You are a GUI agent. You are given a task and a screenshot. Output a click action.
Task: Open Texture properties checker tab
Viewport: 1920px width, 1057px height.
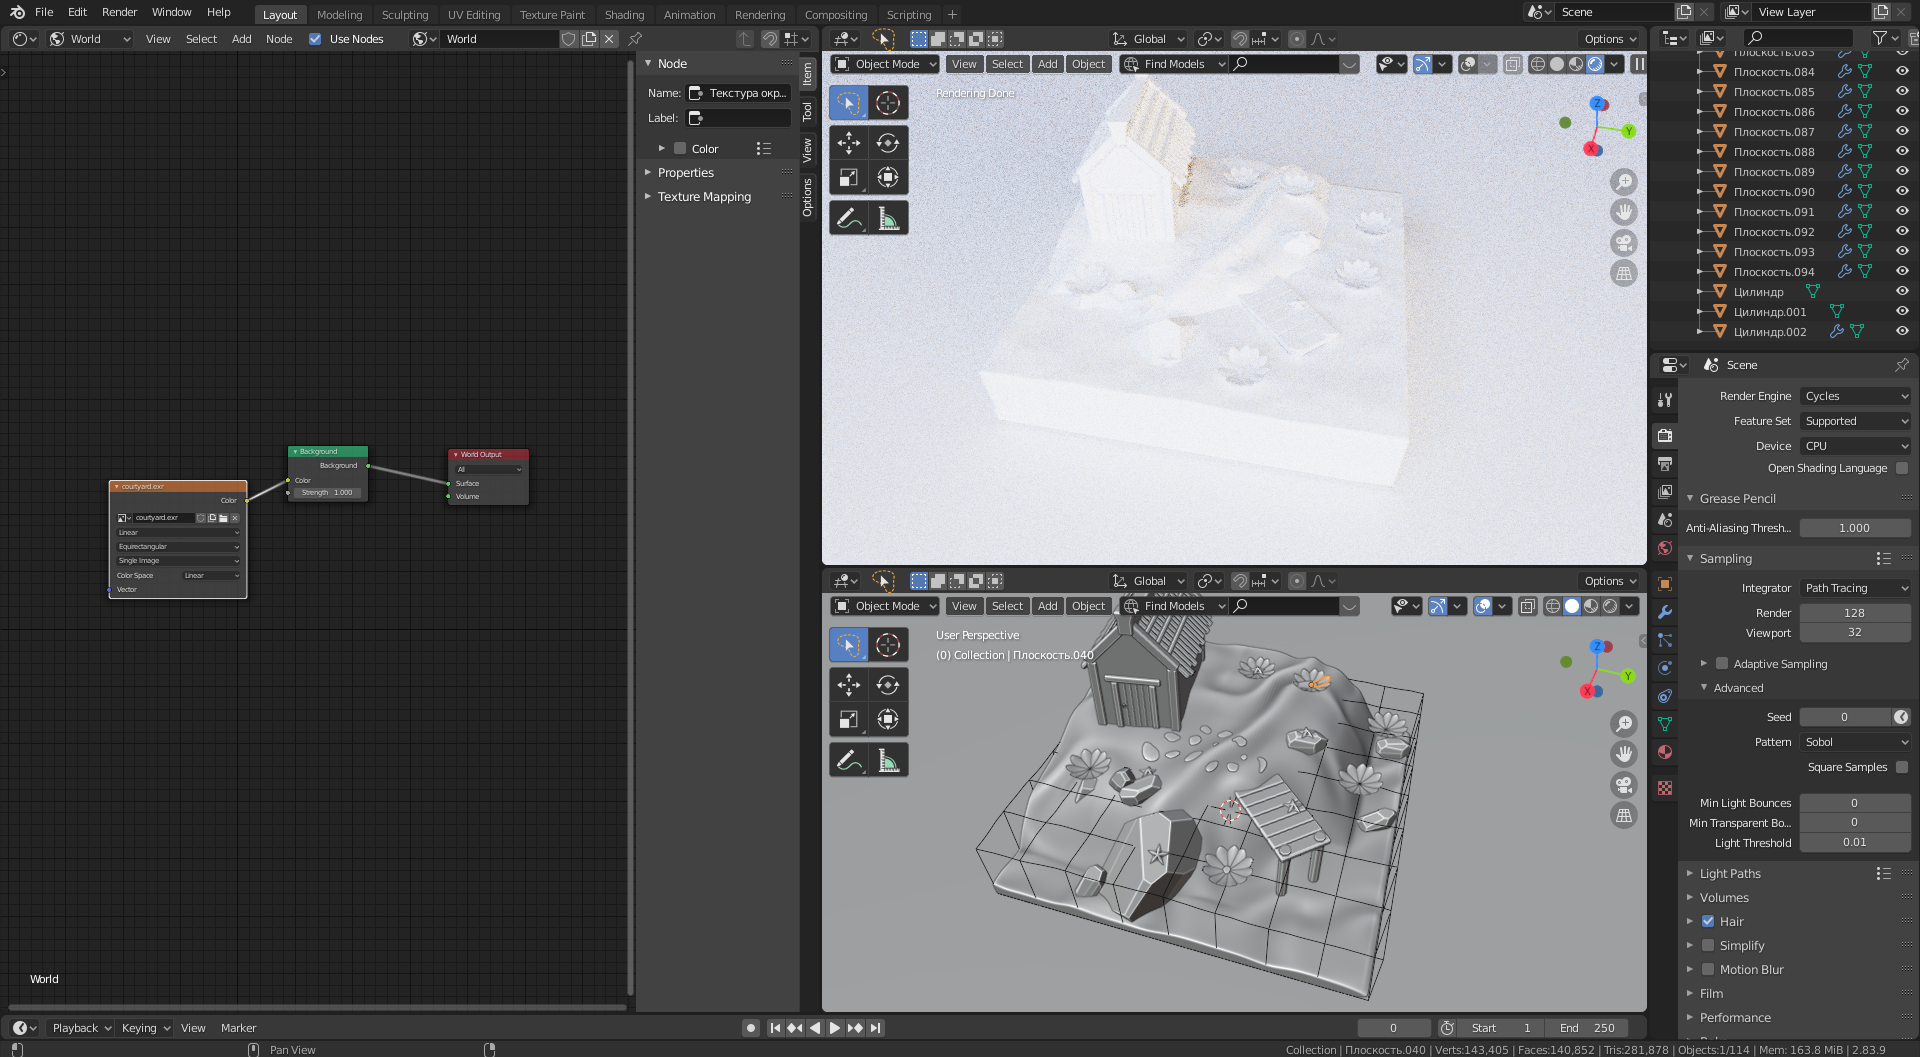(x=1665, y=788)
